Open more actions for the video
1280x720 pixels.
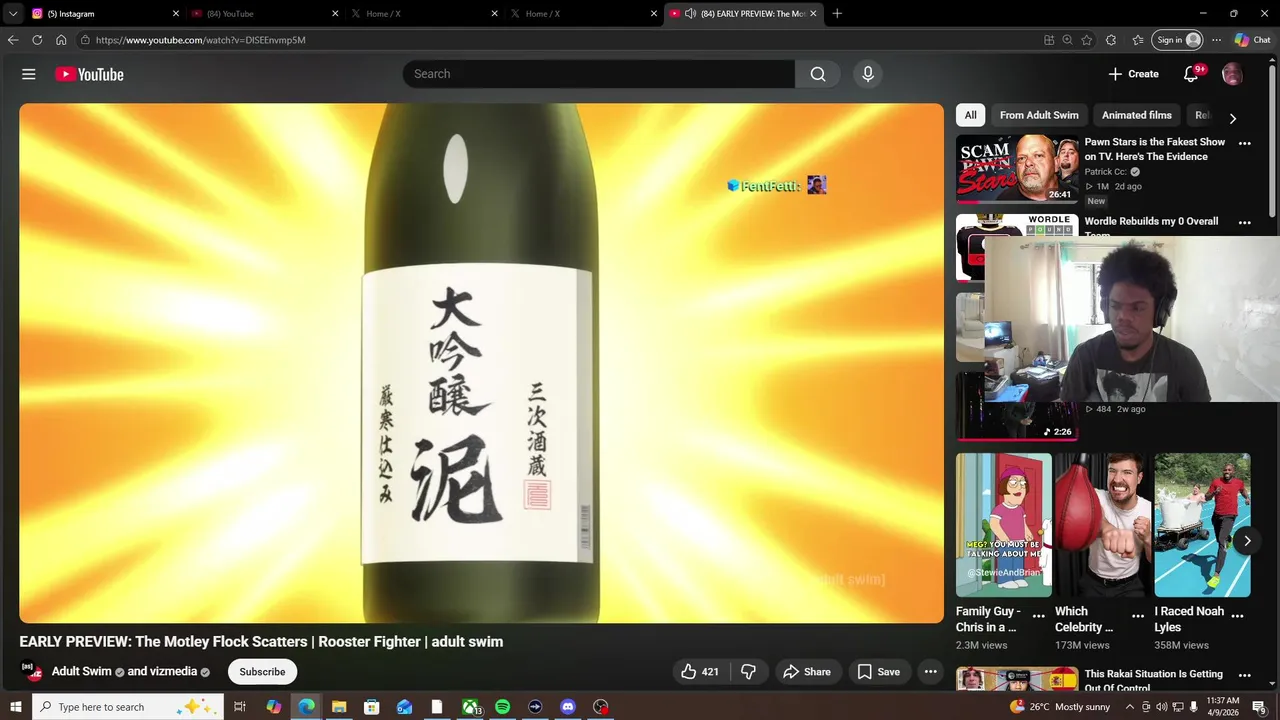coord(930,672)
